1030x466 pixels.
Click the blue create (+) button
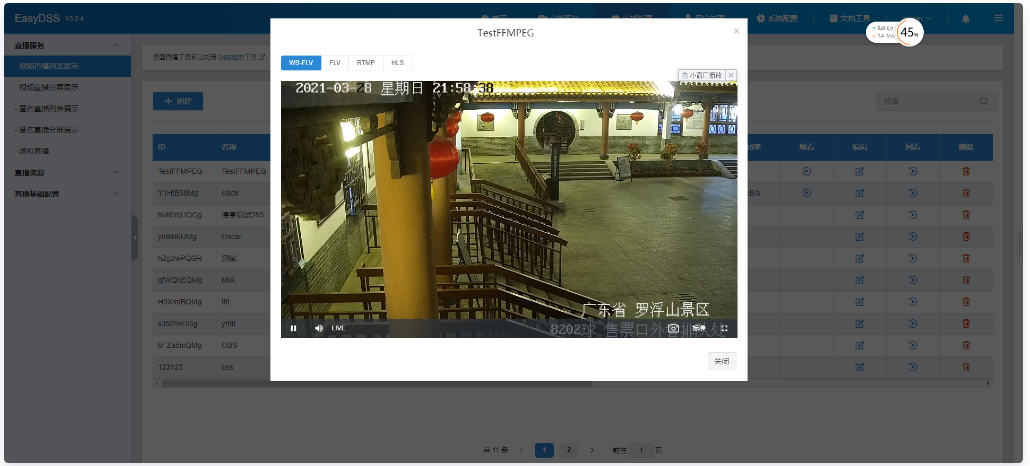(x=178, y=101)
